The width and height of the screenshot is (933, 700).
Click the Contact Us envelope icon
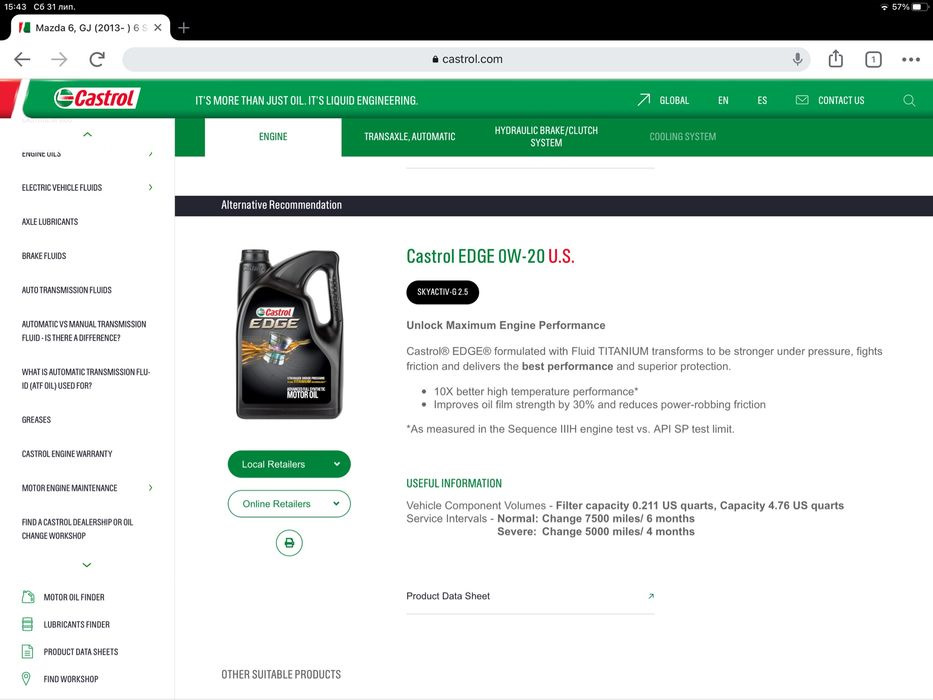click(x=802, y=100)
